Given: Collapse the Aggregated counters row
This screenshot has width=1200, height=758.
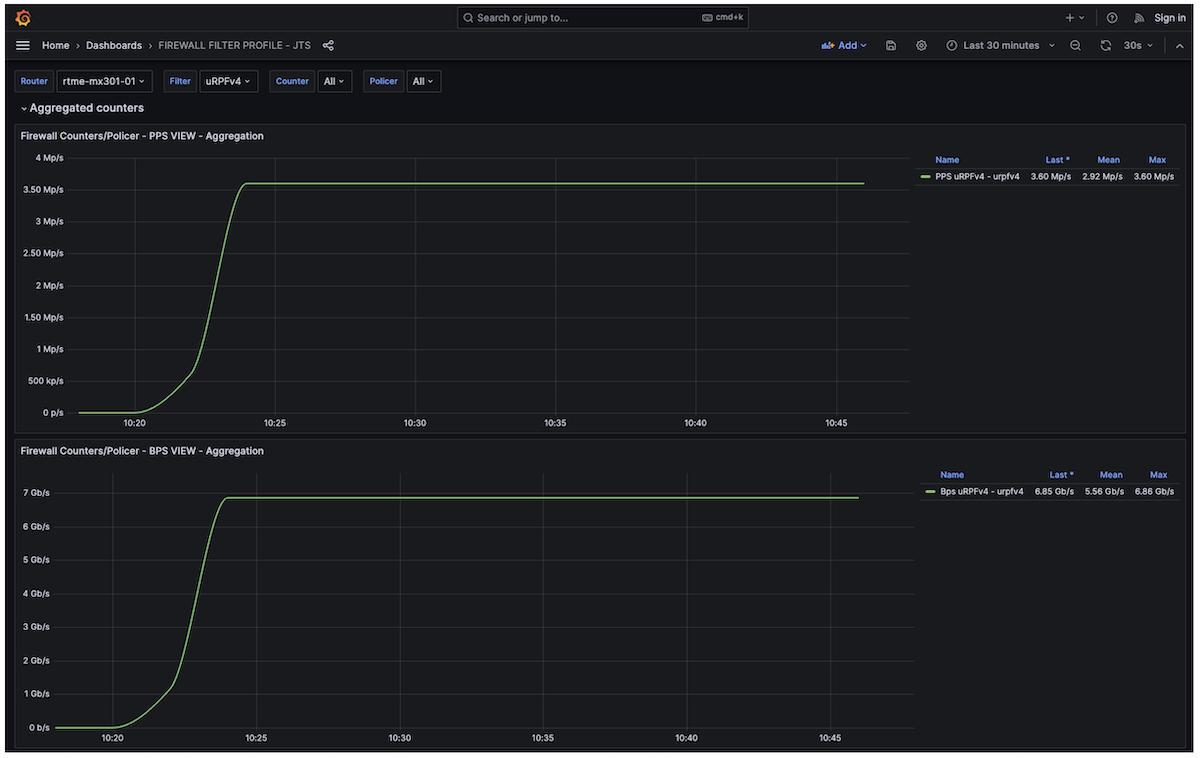Looking at the screenshot, I should coord(85,107).
